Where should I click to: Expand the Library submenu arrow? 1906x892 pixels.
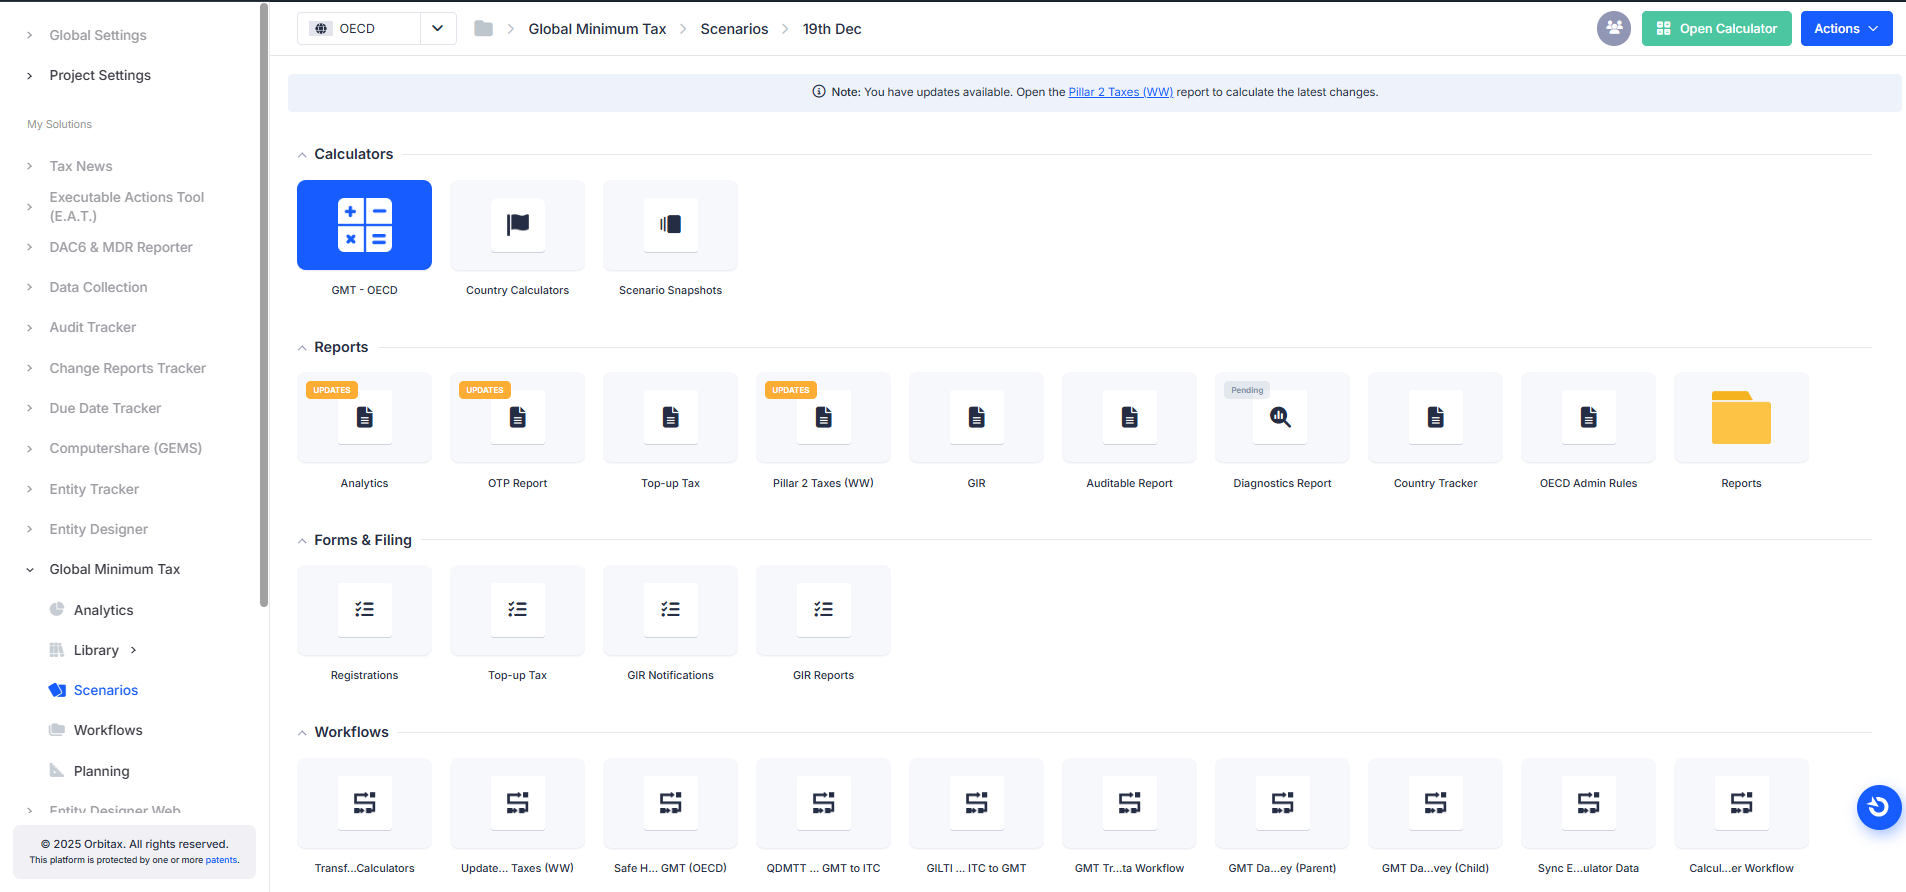point(133,650)
